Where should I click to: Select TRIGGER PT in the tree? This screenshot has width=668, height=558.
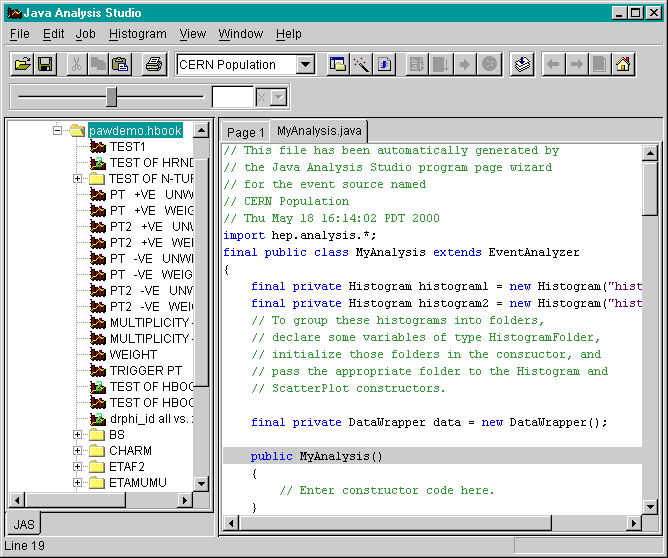tap(143, 371)
